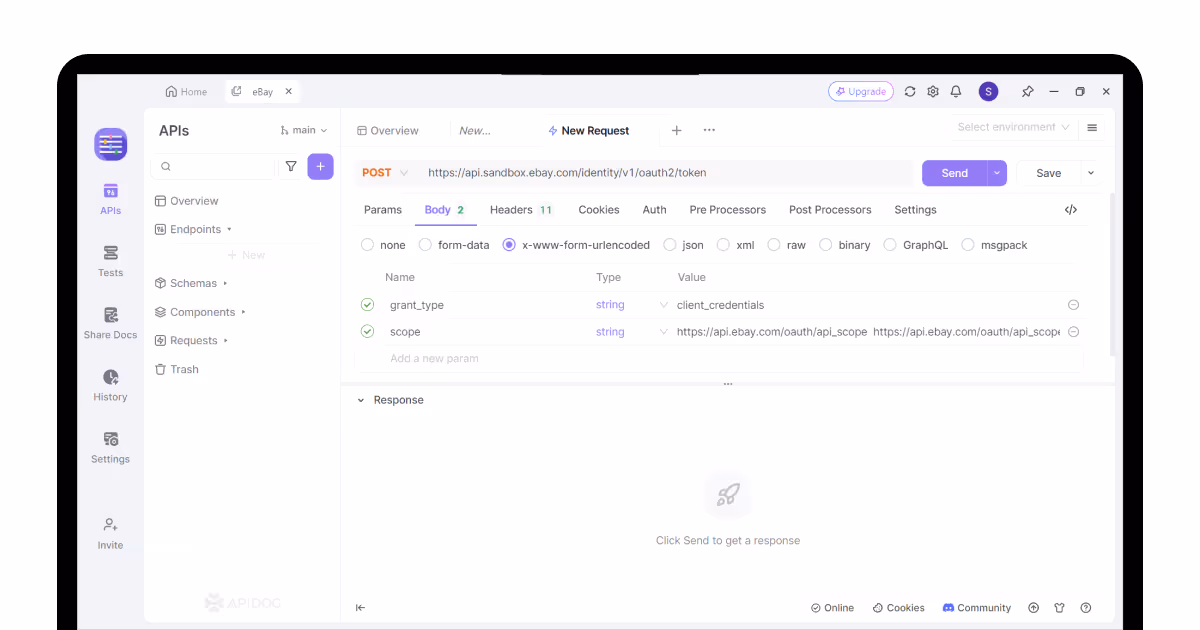Open the Select environment dropdown
Image resolution: width=1200 pixels, height=630 pixels.
tap(1013, 127)
